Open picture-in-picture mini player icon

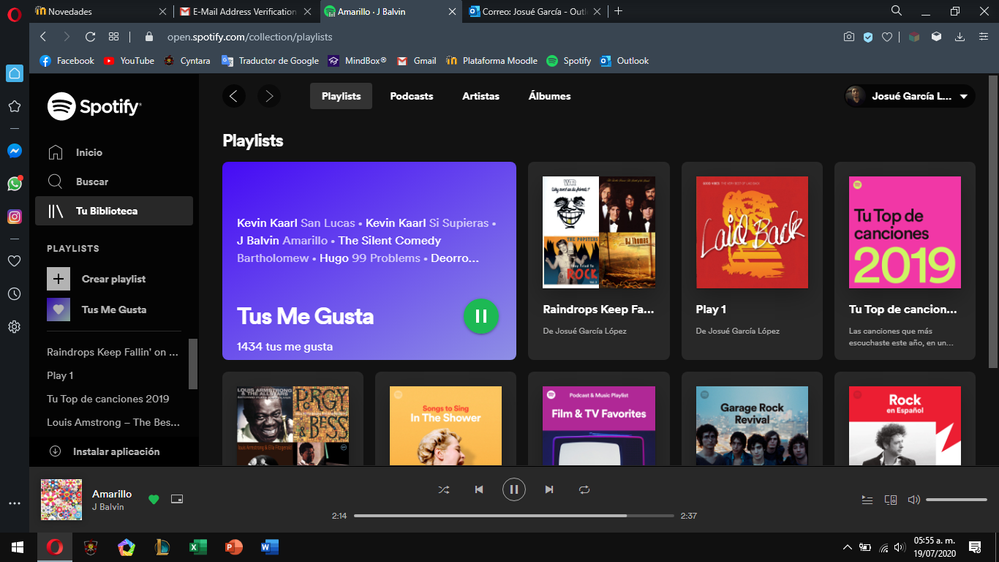point(177,499)
